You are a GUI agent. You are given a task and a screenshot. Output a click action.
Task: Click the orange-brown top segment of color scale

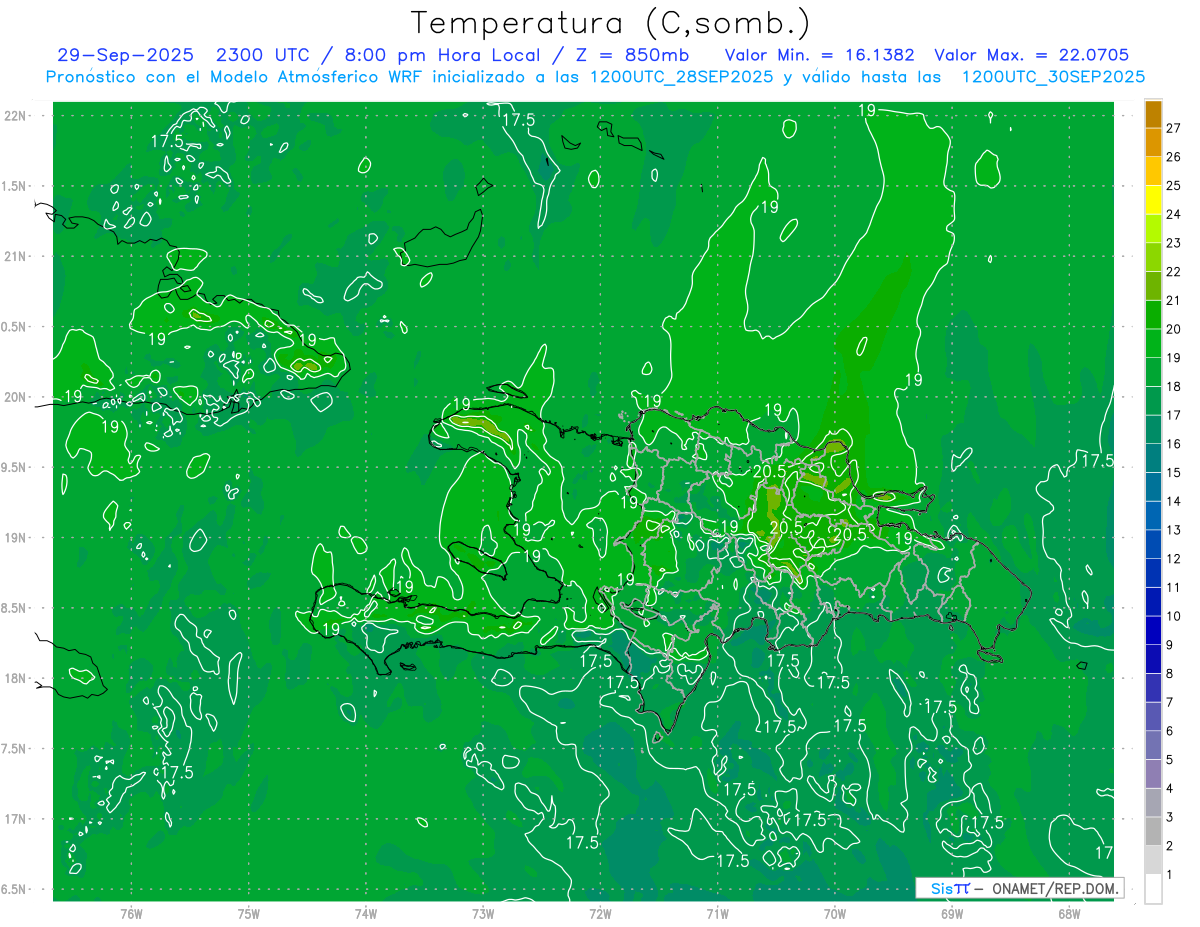click(1153, 114)
